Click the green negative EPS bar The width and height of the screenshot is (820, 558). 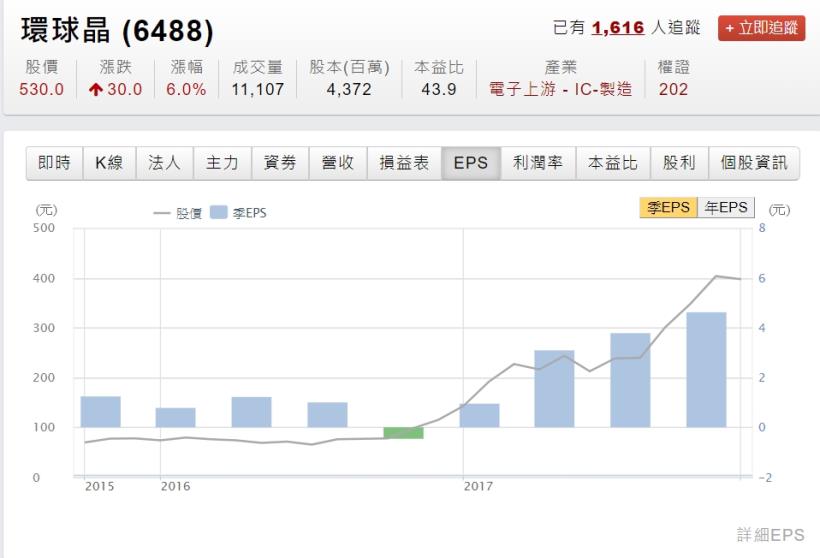click(x=403, y=433)
